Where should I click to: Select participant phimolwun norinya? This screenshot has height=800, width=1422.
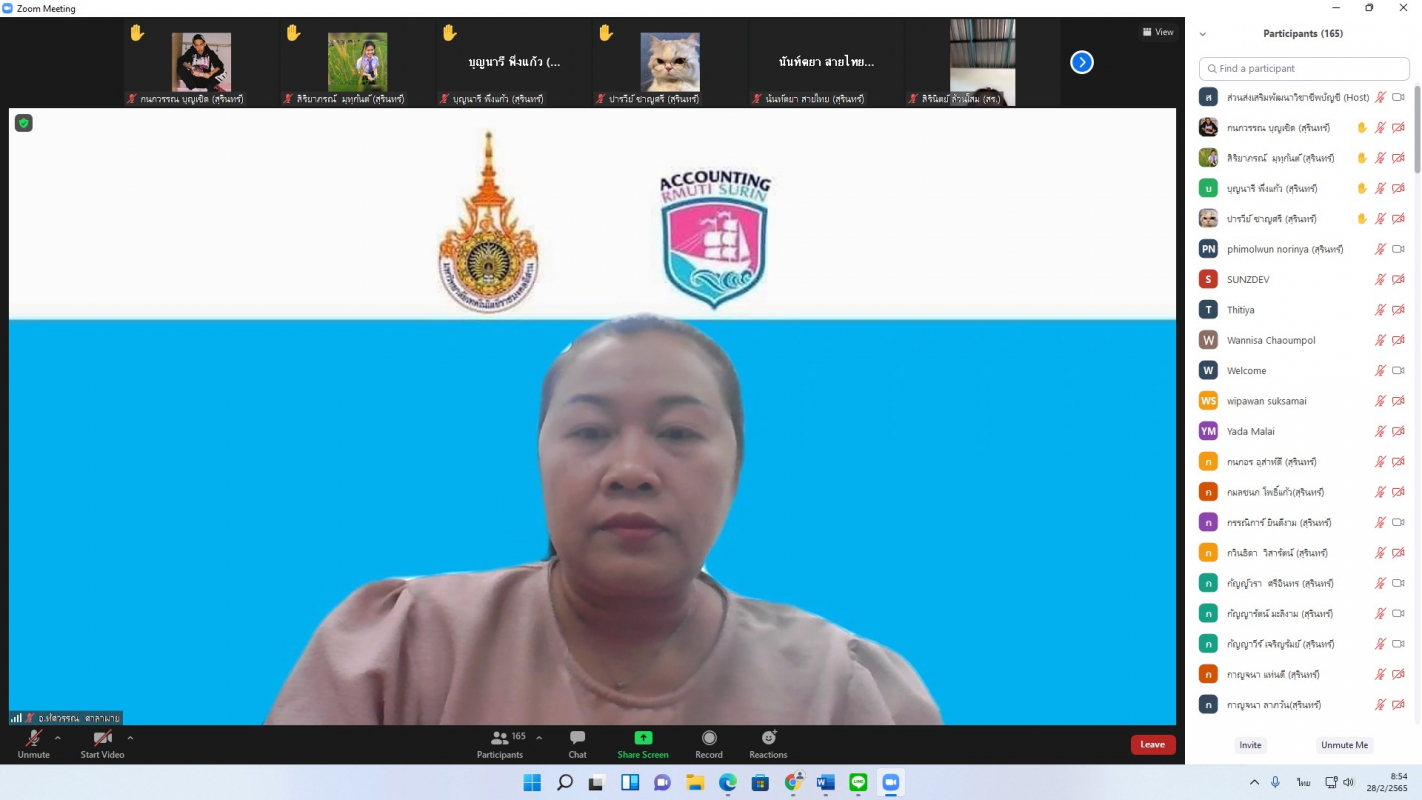coord(1302,249)
